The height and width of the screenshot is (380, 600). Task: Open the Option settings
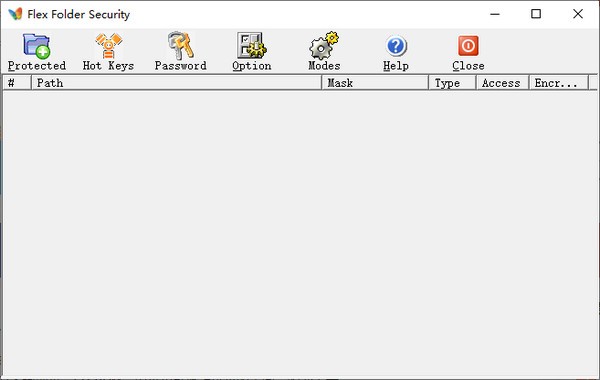[252, 52]
